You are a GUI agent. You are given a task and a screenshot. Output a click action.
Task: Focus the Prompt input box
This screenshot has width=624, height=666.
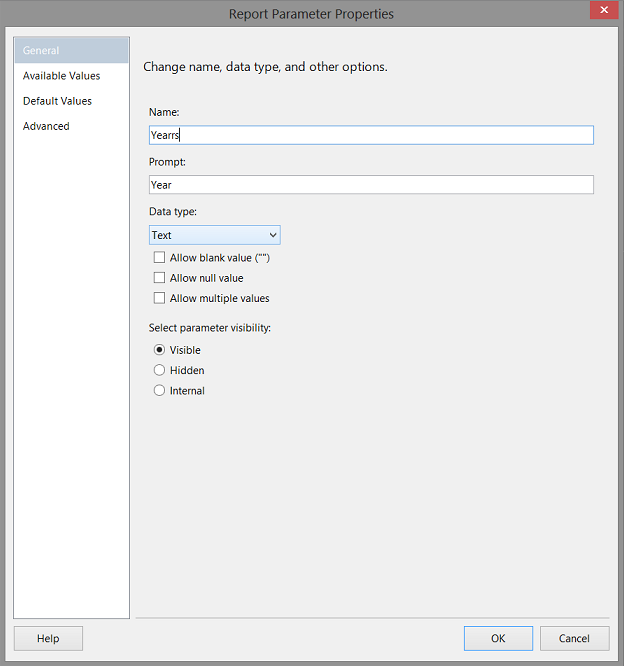(x=370, y=185)
